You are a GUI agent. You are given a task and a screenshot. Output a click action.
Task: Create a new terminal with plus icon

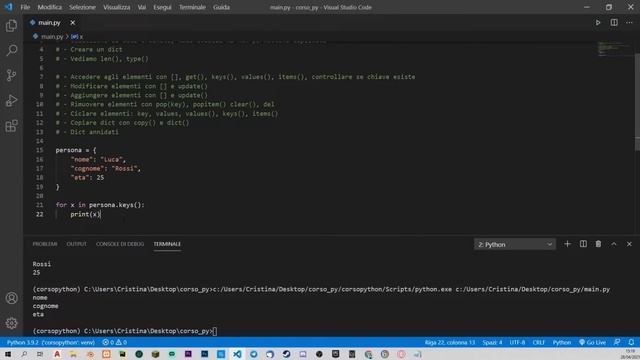(567, 244)
